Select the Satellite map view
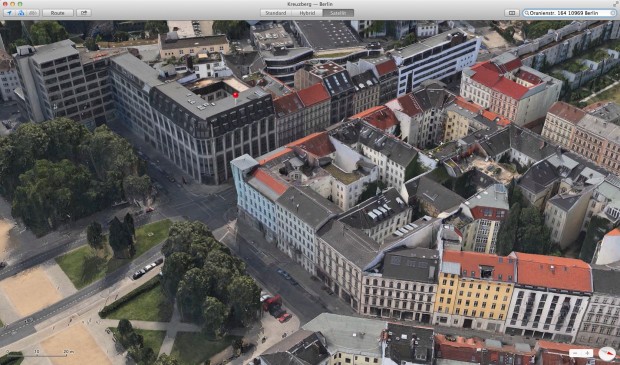The width and height of the screenshot is (620, 365). [x=338, y=13]
